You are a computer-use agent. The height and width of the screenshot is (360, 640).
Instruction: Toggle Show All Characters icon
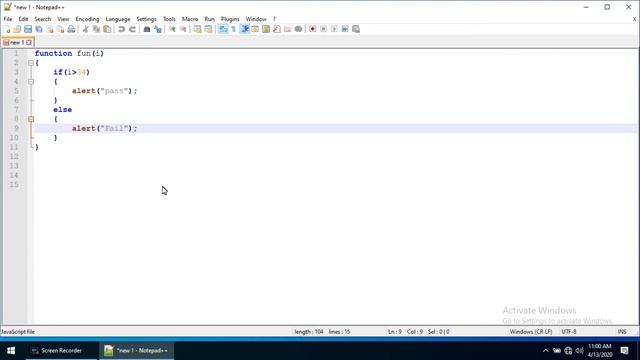pyautogui.click(x=233, y=29)
